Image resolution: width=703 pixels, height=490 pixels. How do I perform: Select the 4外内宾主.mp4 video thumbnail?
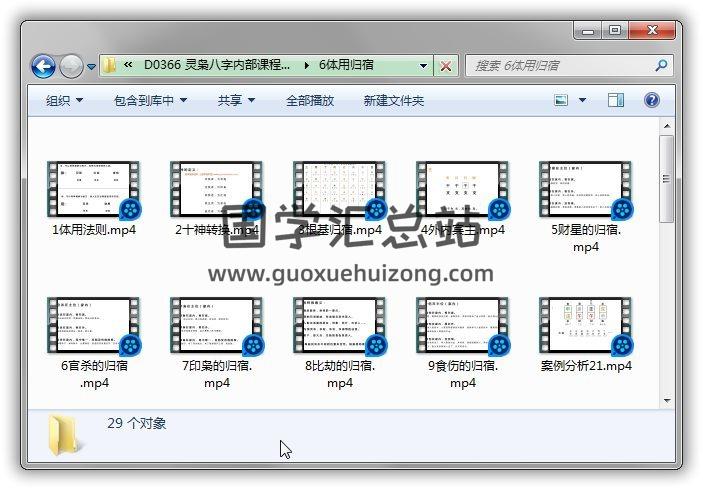pyautogui.click(x=463, y=190)
